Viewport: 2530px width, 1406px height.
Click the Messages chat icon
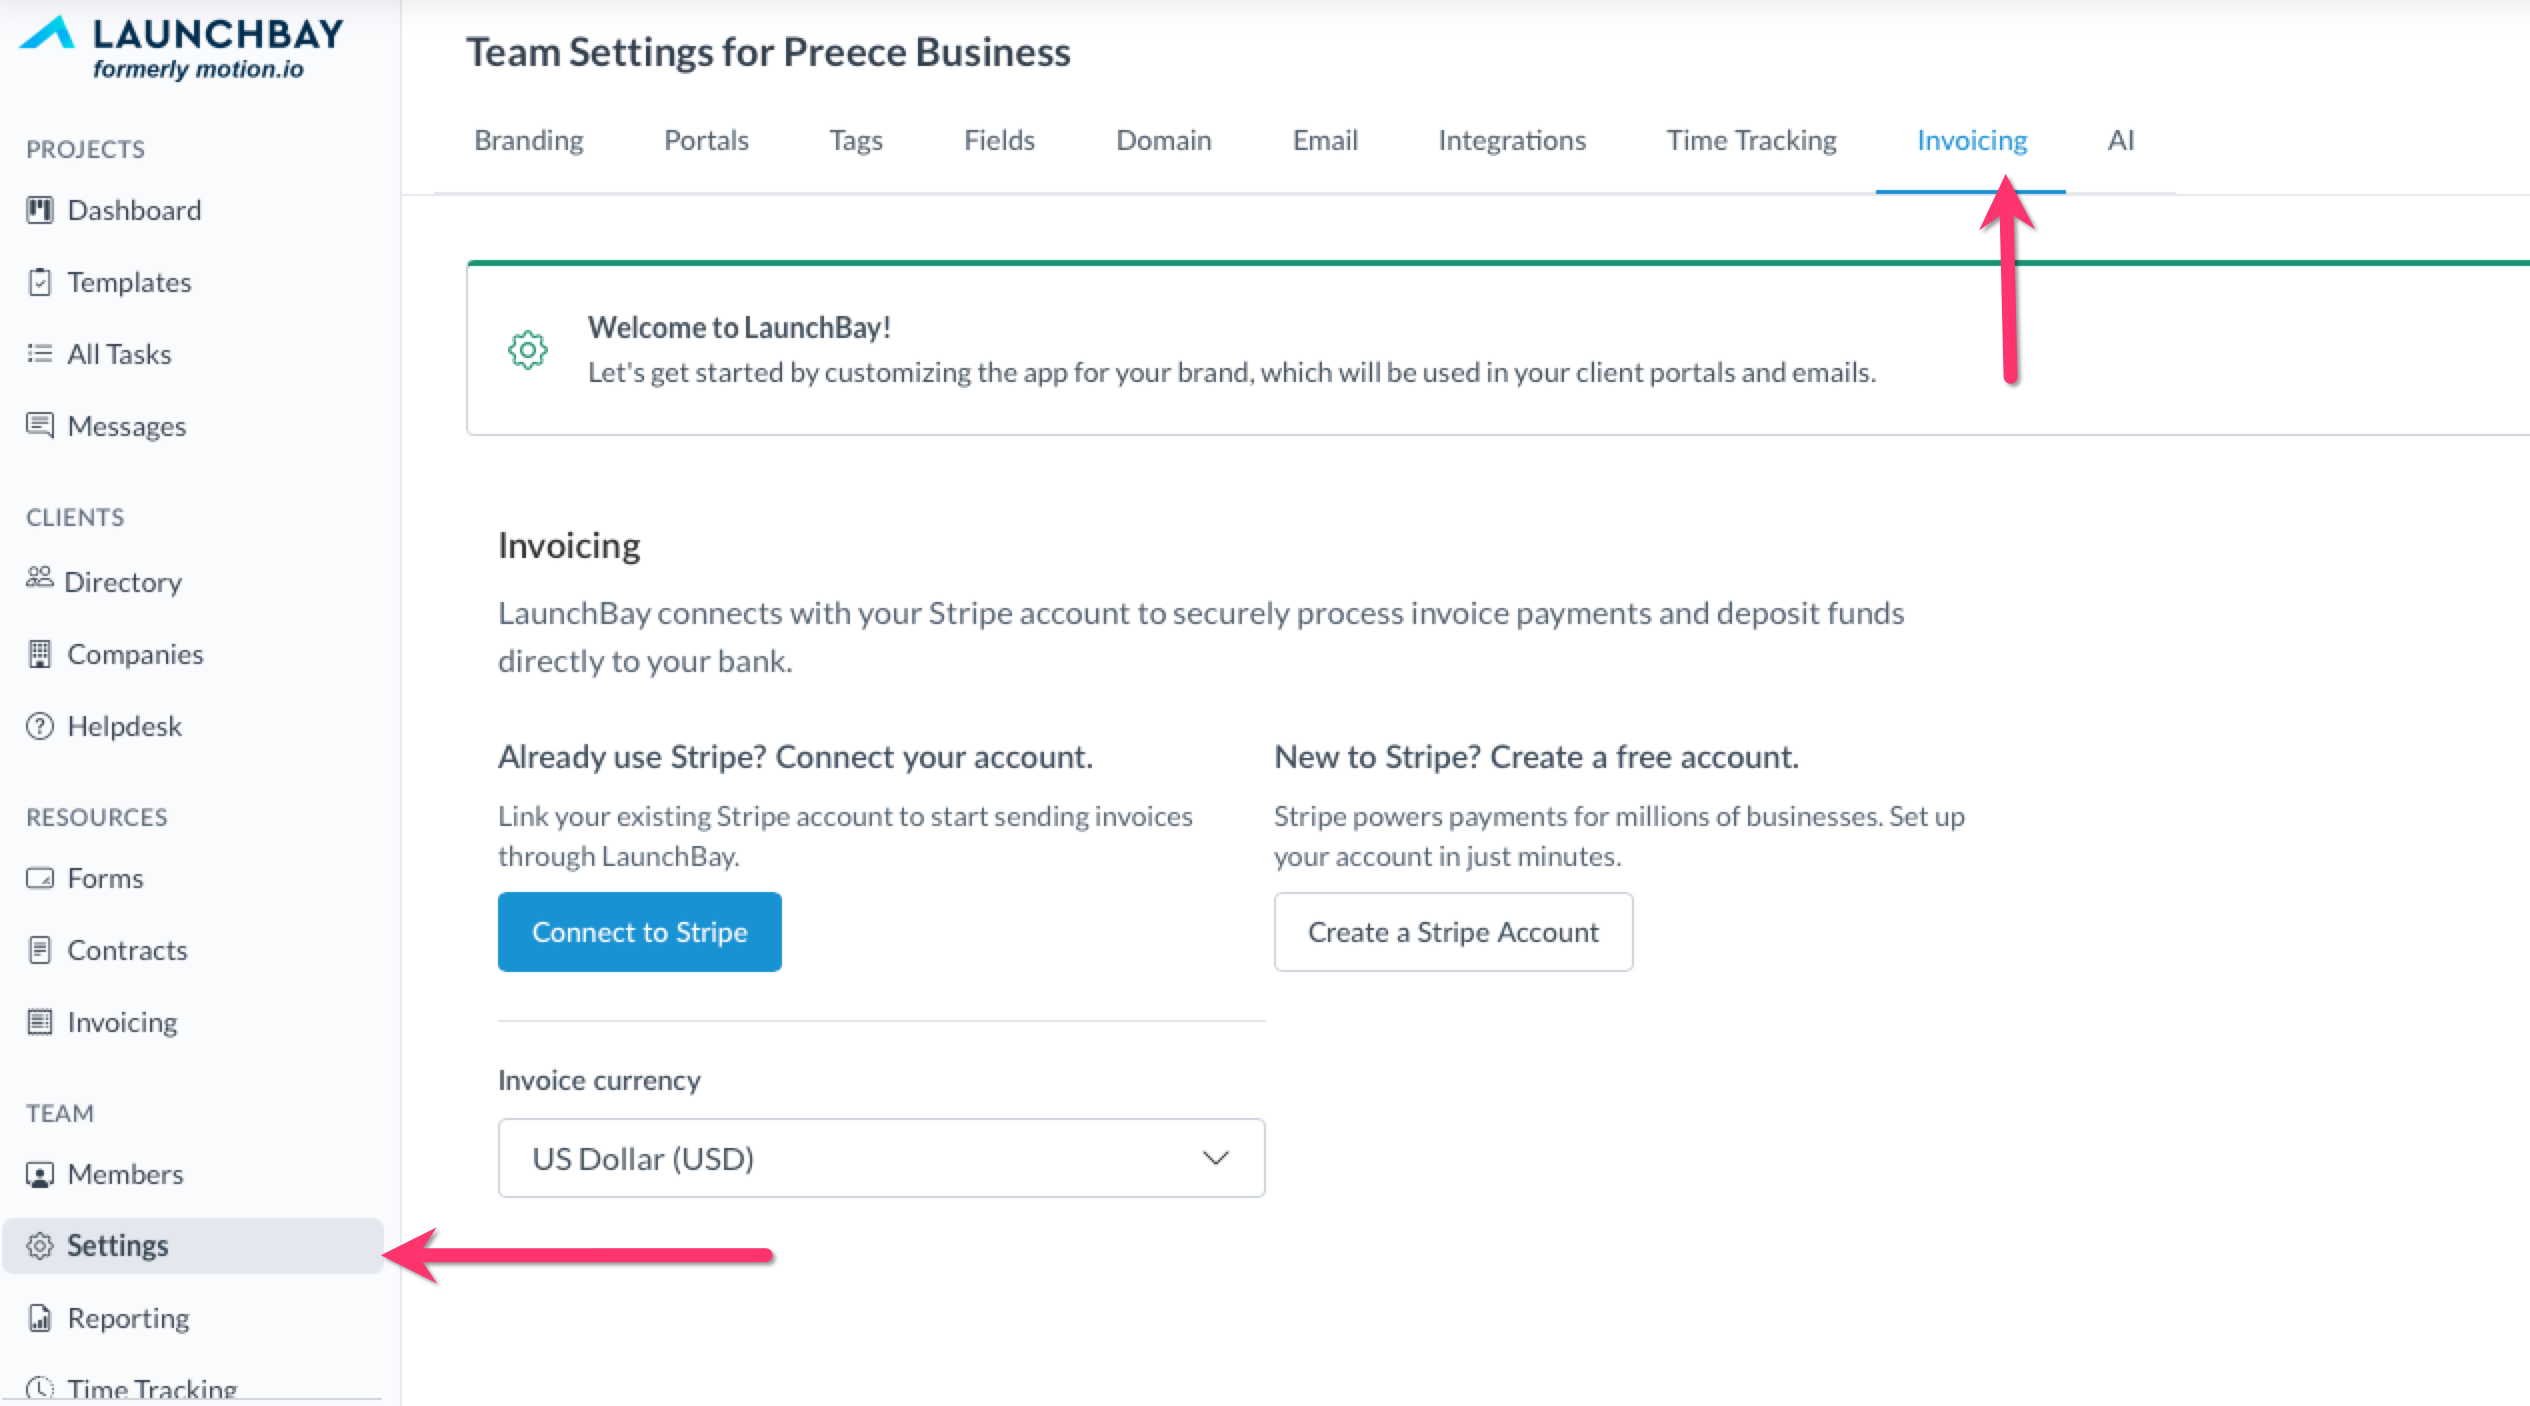40,426
